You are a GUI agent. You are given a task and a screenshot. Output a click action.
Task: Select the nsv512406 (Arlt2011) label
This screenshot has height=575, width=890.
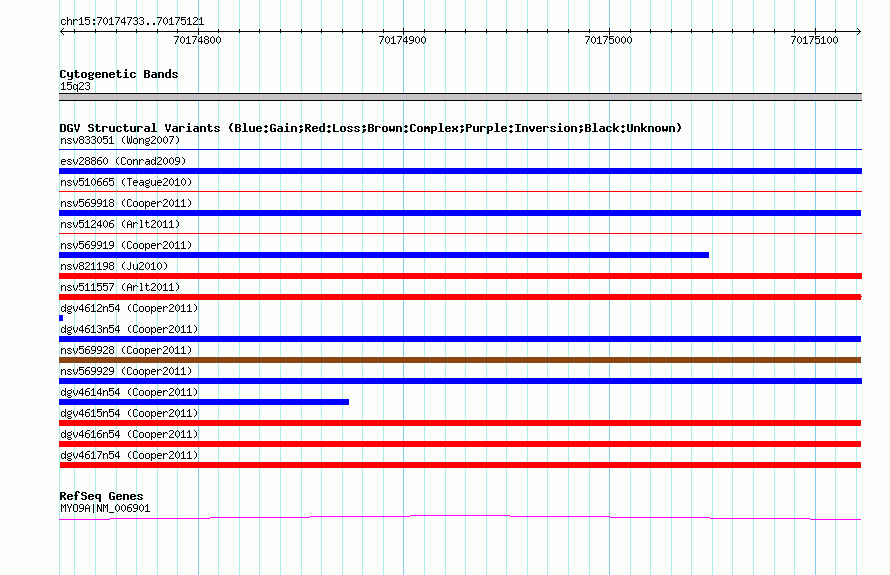(120, 224)
